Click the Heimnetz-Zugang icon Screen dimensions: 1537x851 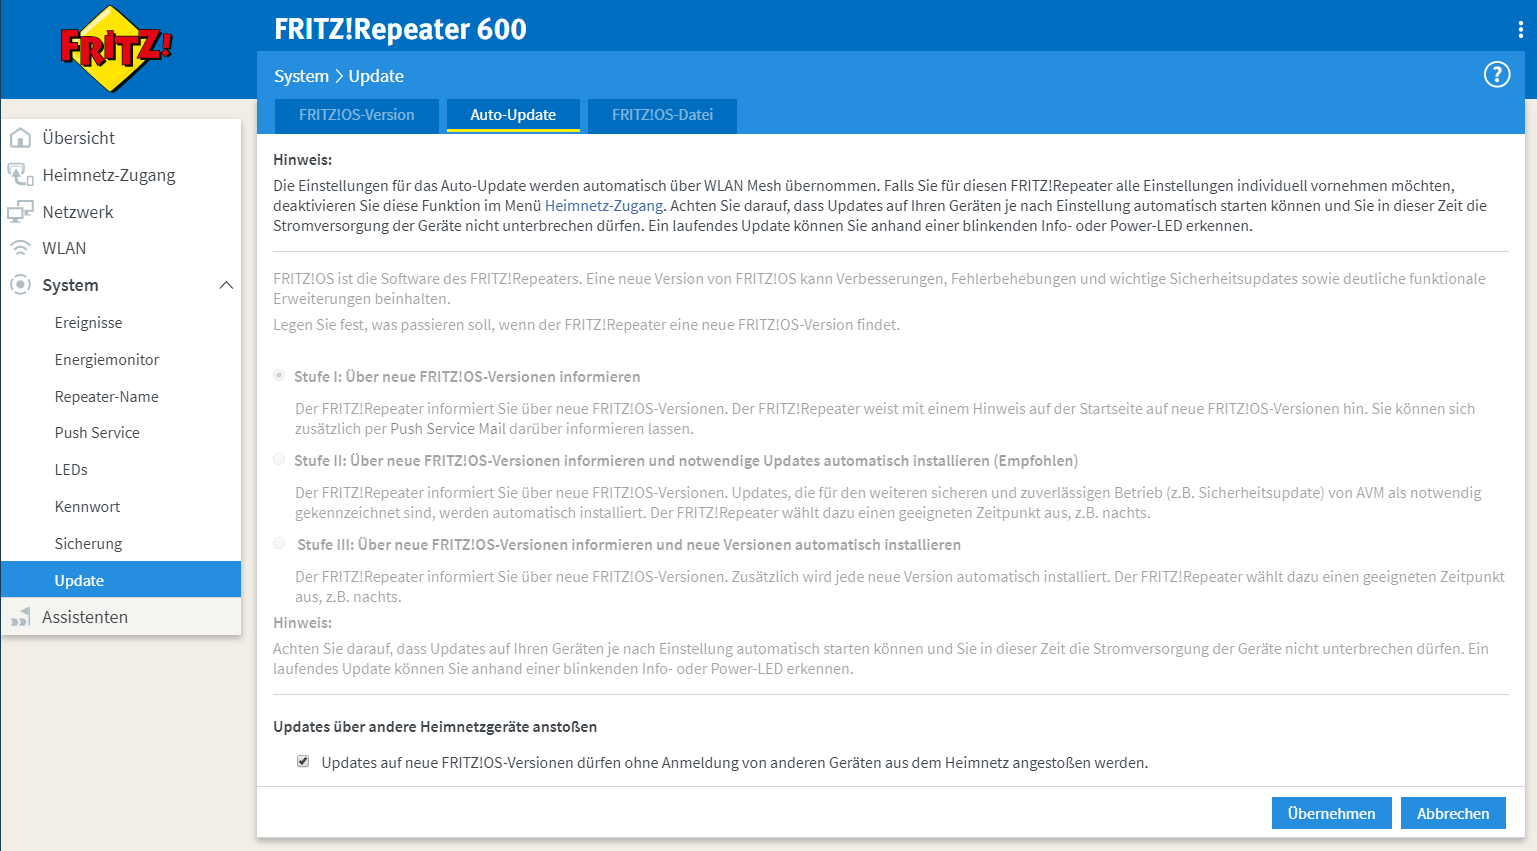tap(20, 175)
